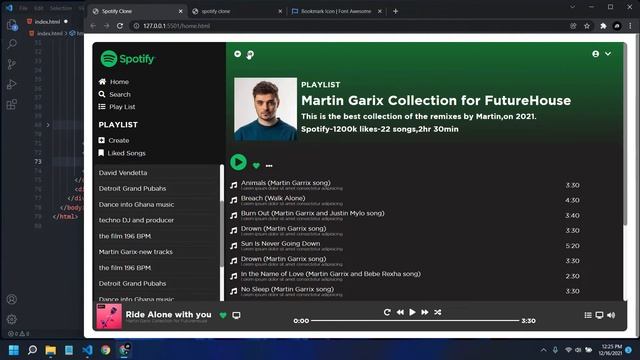This screenshot has height=360, width=640.
Task: Click the repeat icon in player
Action: click(x=387, y=312)
